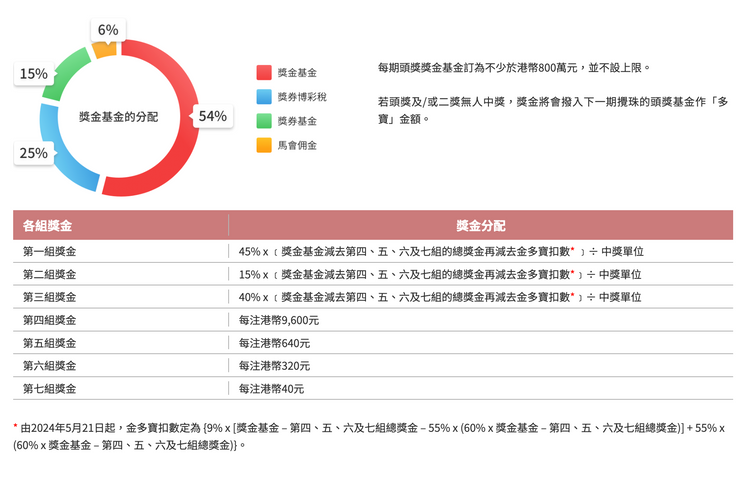Click the 馬會佣金 legend label

(297, 145)
